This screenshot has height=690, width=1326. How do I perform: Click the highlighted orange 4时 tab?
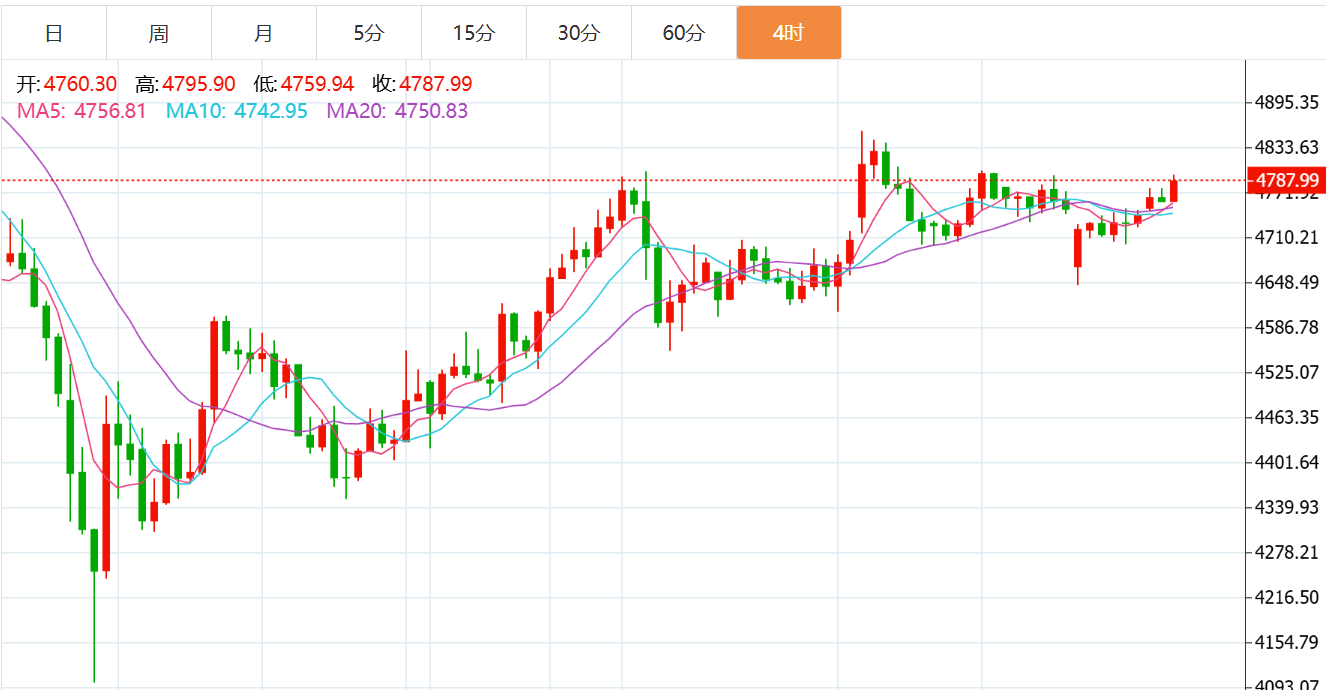(x=788, y=33)
